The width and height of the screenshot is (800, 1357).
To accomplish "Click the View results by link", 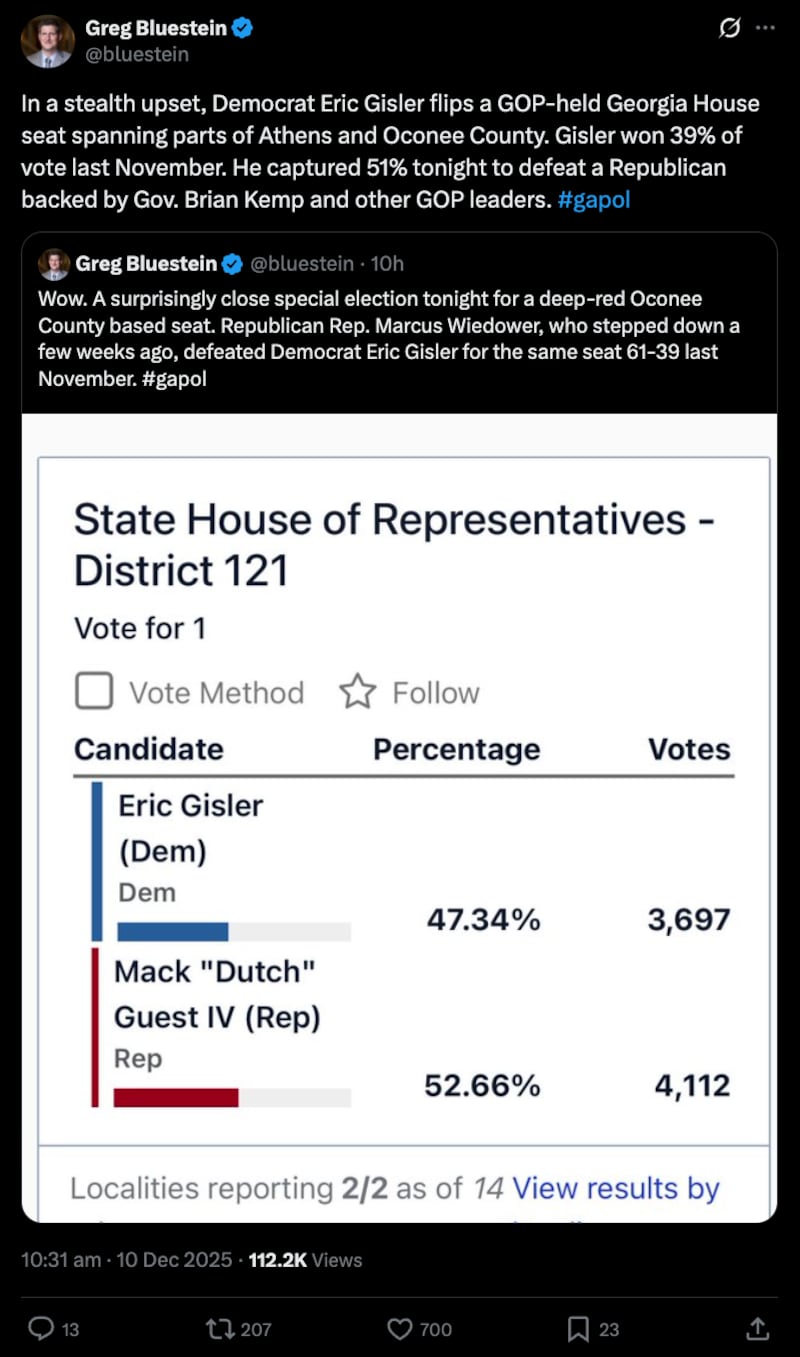I will pos(615,1188).
